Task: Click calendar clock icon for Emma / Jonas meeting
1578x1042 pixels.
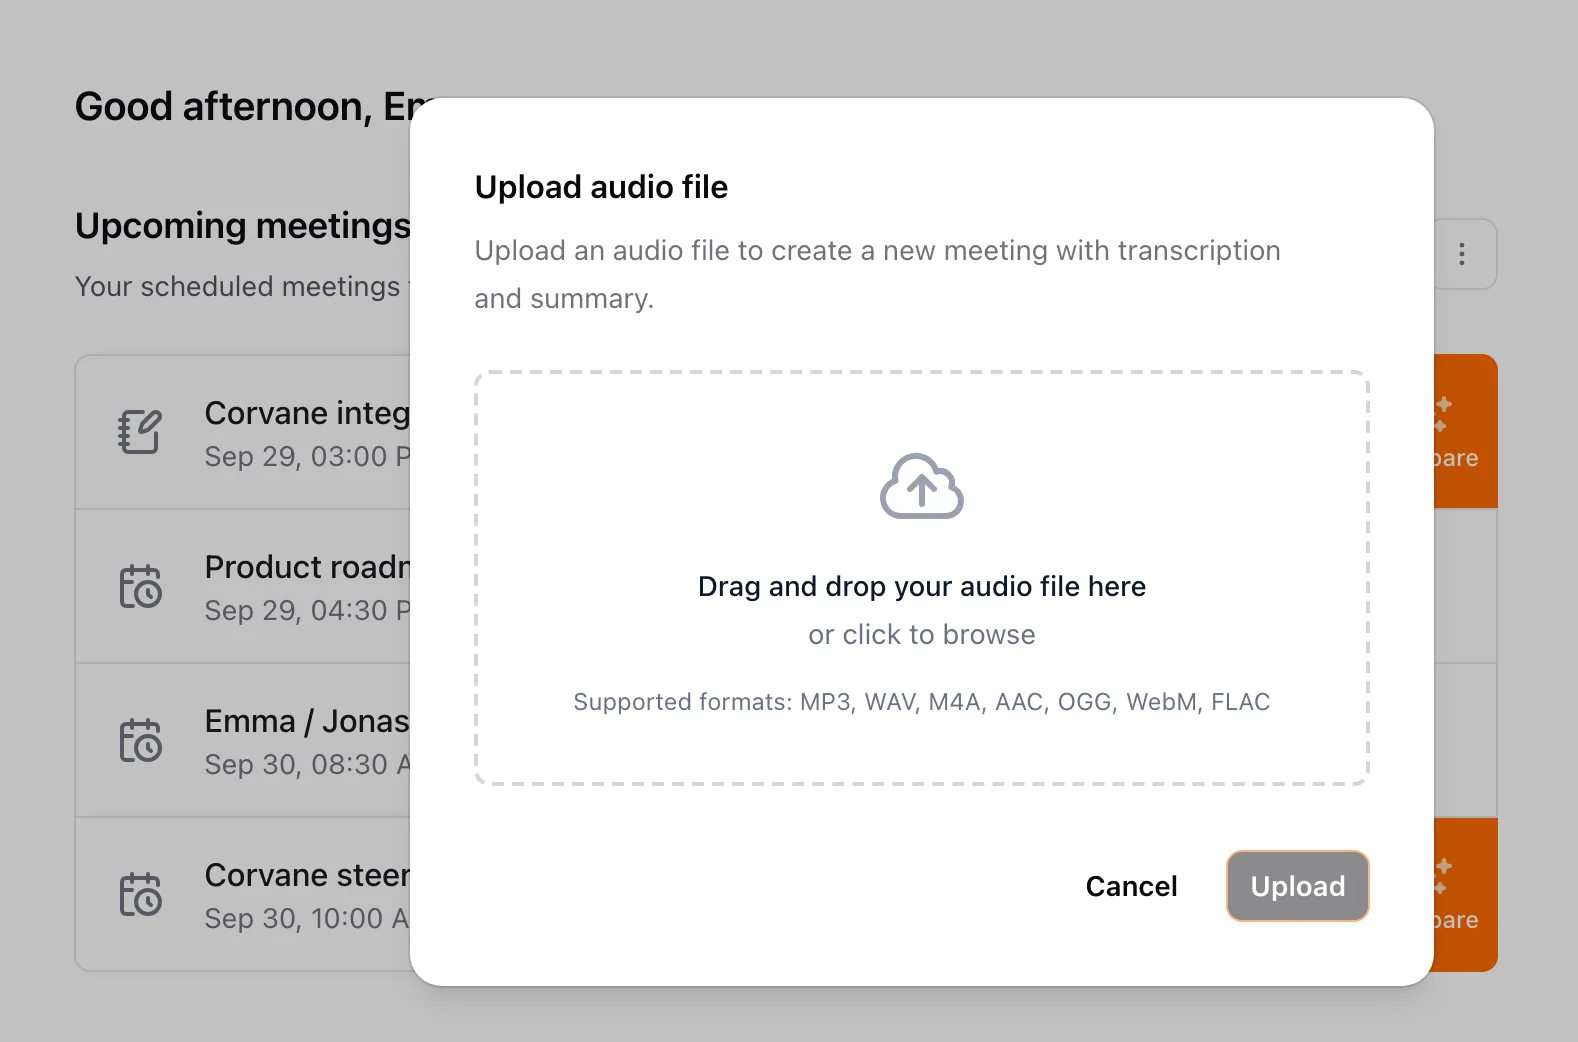Action: pyautogui.click(x=140, y=740)
